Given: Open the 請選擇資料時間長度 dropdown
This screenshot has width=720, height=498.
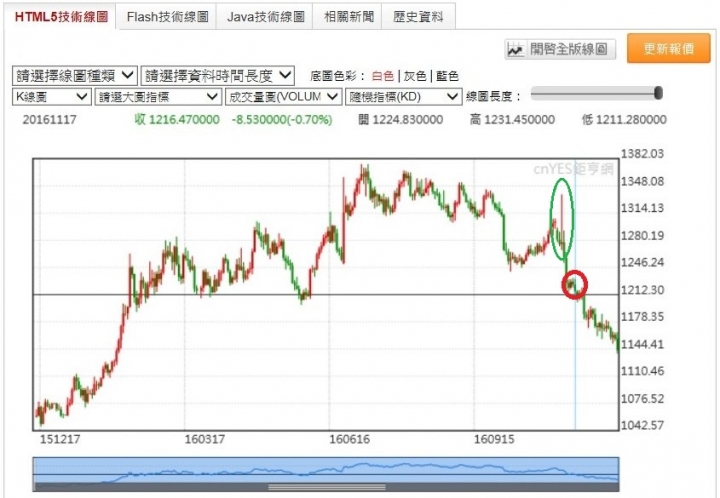Looking at the screenshot, I should [217, 76].
